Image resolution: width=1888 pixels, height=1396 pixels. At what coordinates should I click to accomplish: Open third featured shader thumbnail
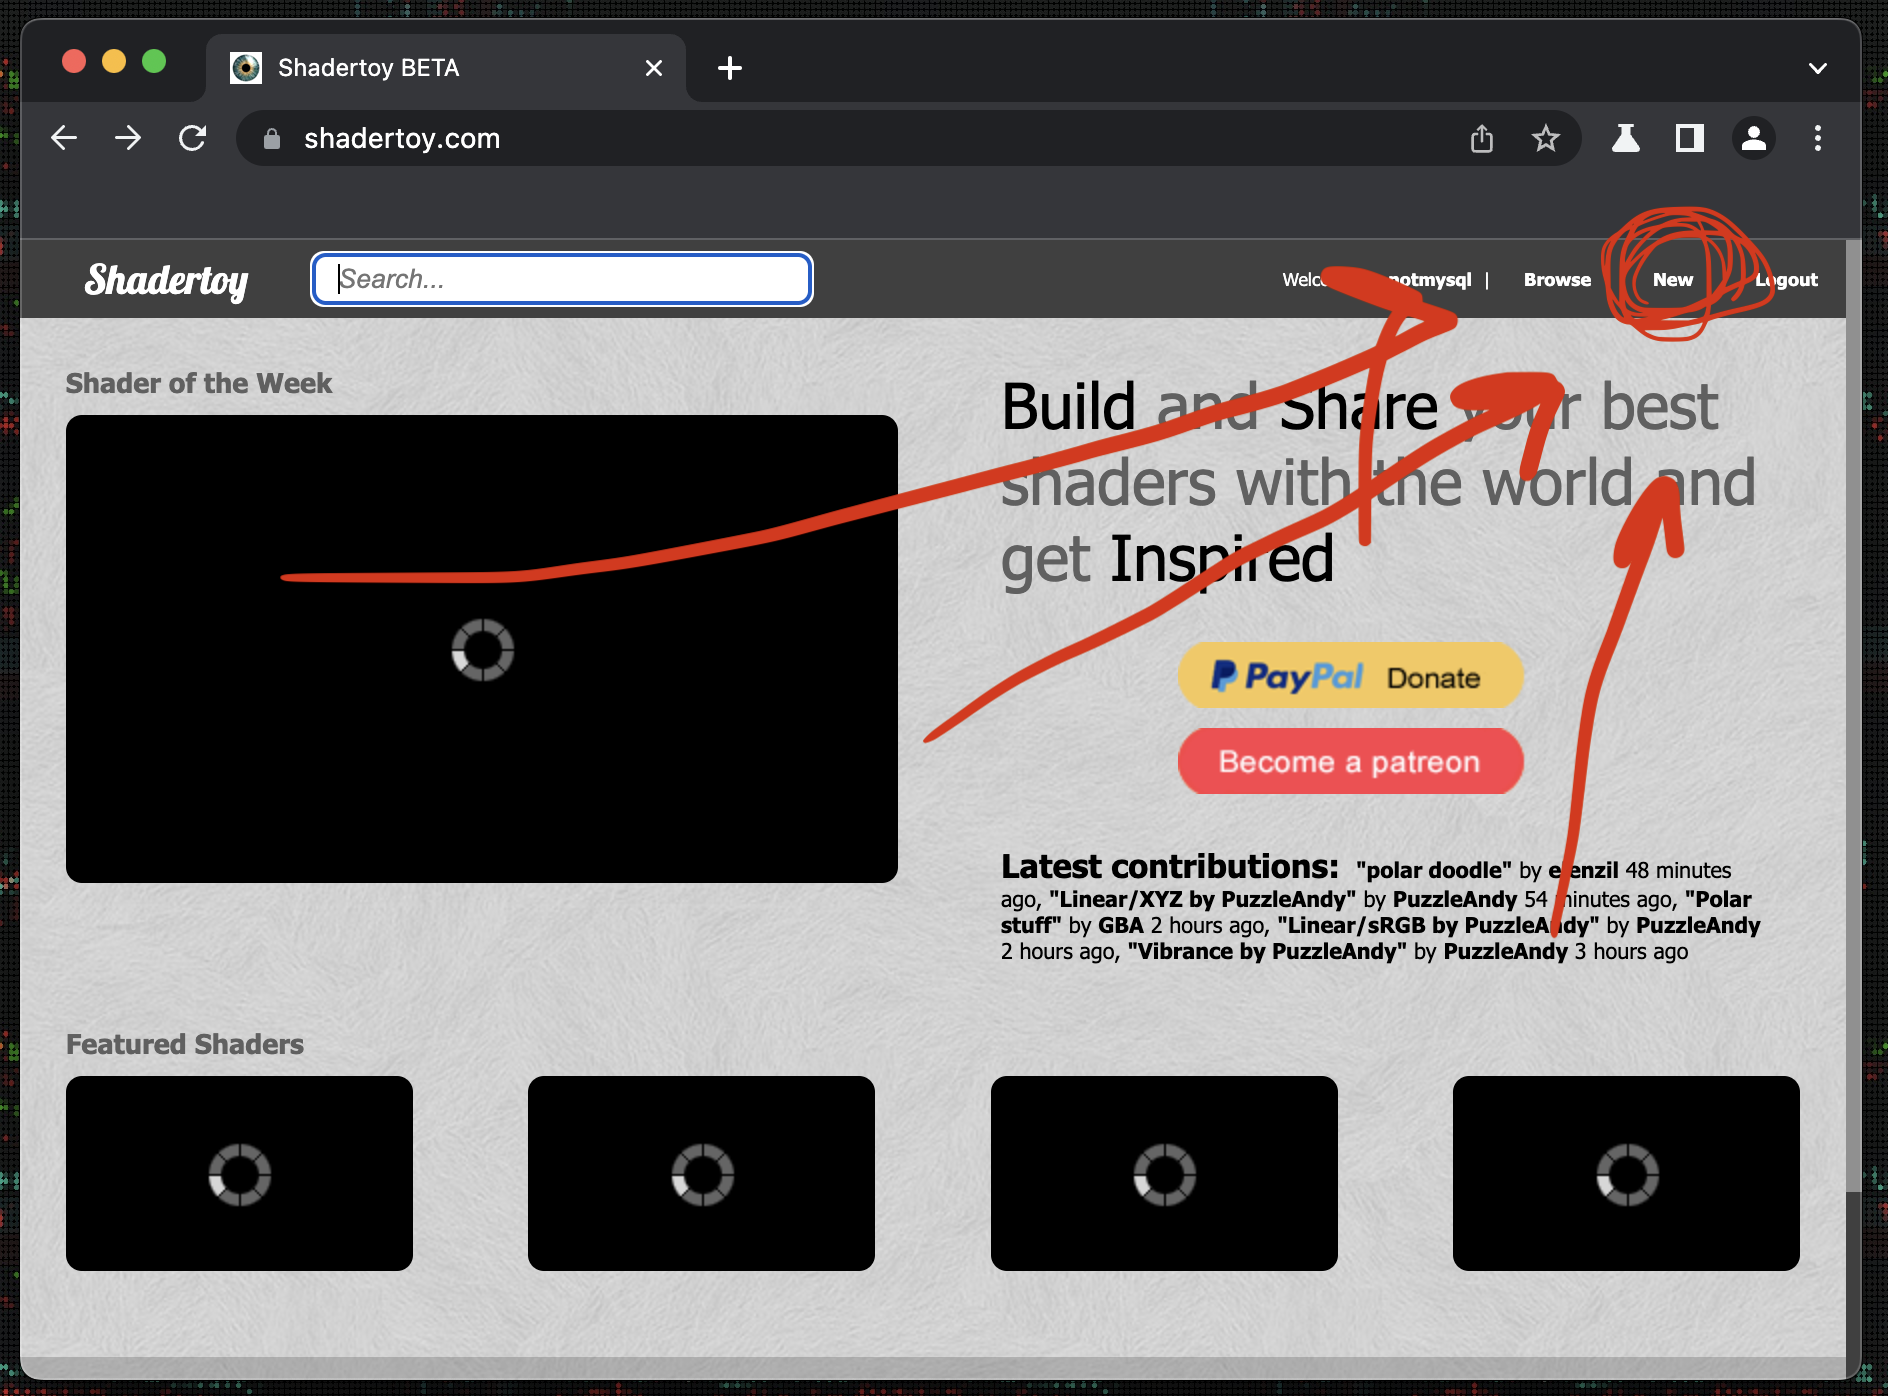[x=1164, y=1173]
